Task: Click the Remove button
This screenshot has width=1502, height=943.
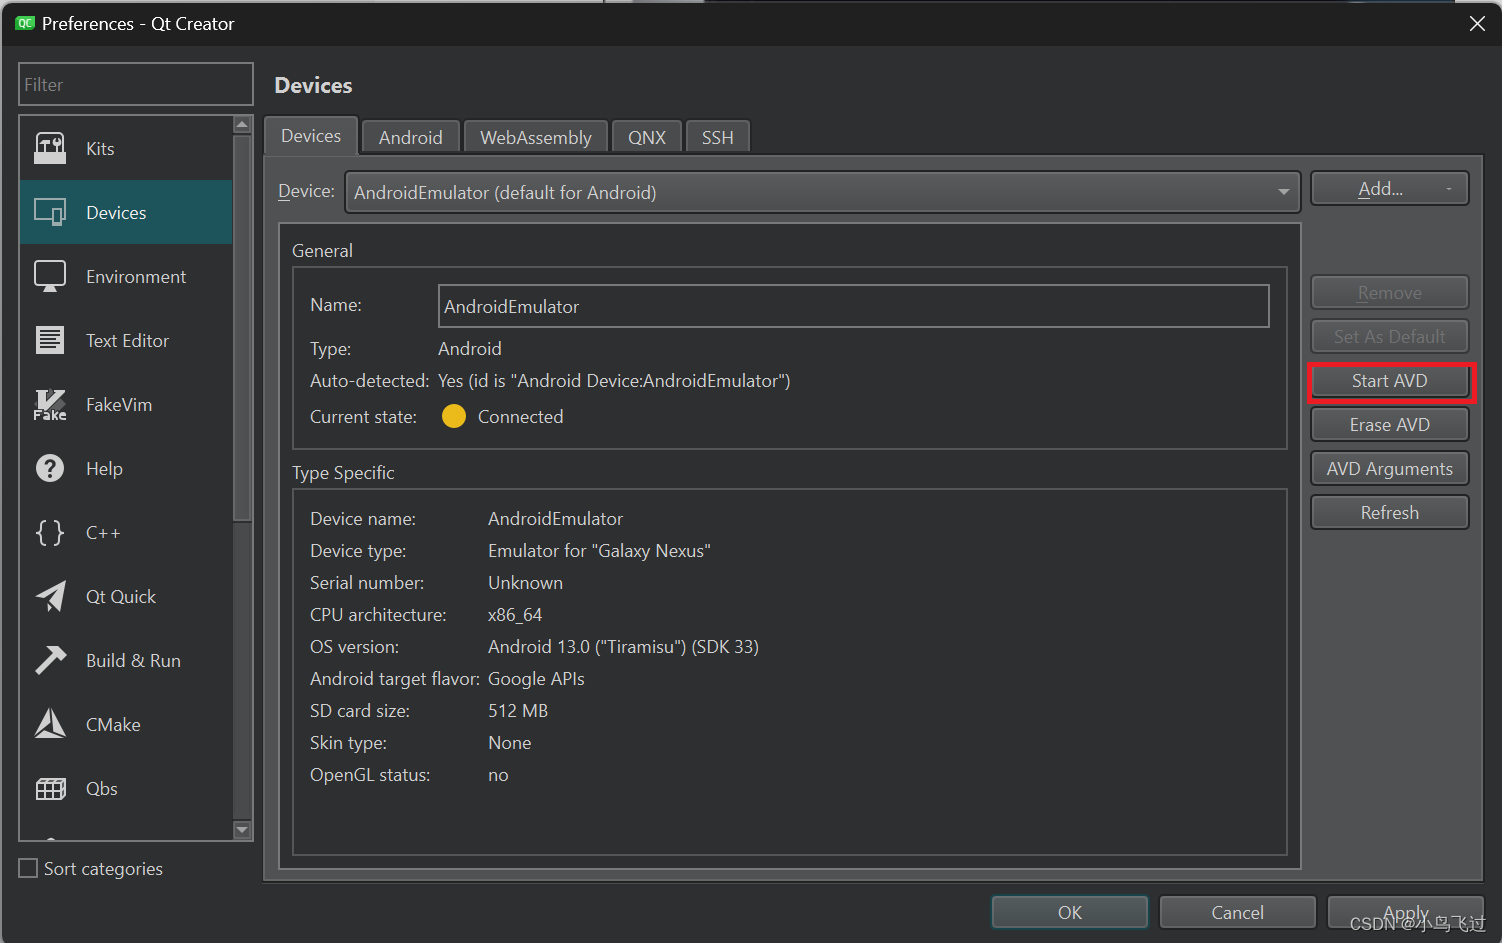Action: [1390, 292]
